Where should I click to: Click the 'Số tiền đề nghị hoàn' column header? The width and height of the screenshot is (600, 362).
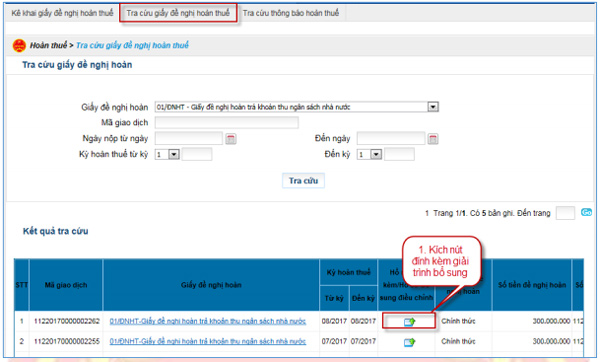click(532, 285)
